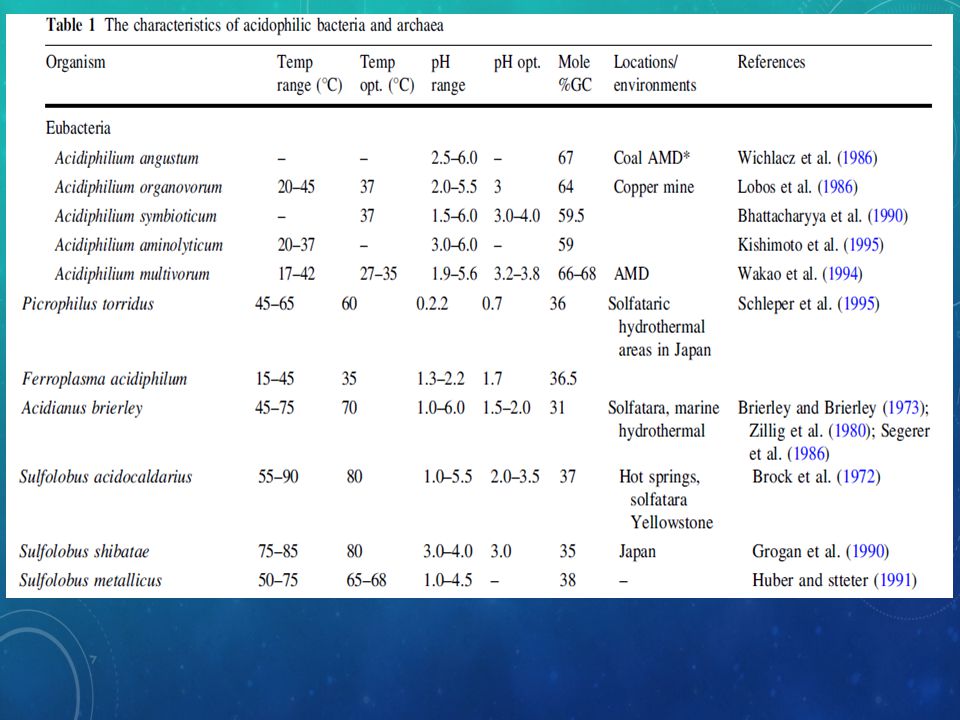The width and height of the screenshot is (960, 720).
Task: Click the 1973 Brierley and Brierley link
Action: point(903,408)
